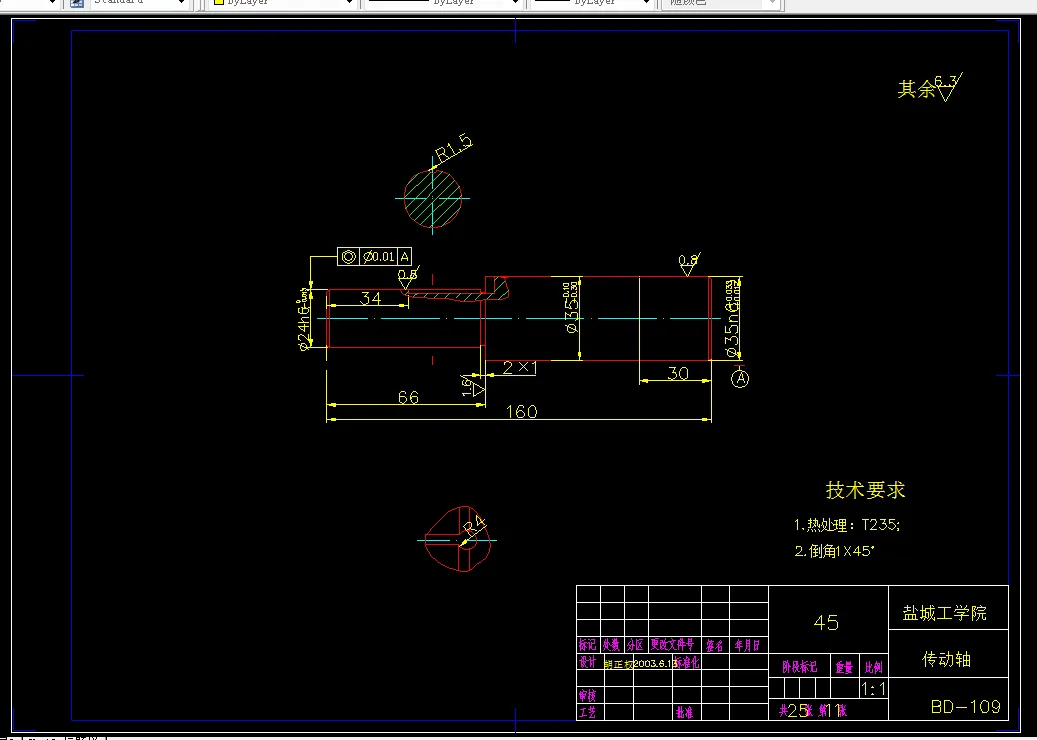Image resolution: width=1037 pixels, height=740 pixels.
Task: Click the 分区 header cell
Action: [635, 645]
